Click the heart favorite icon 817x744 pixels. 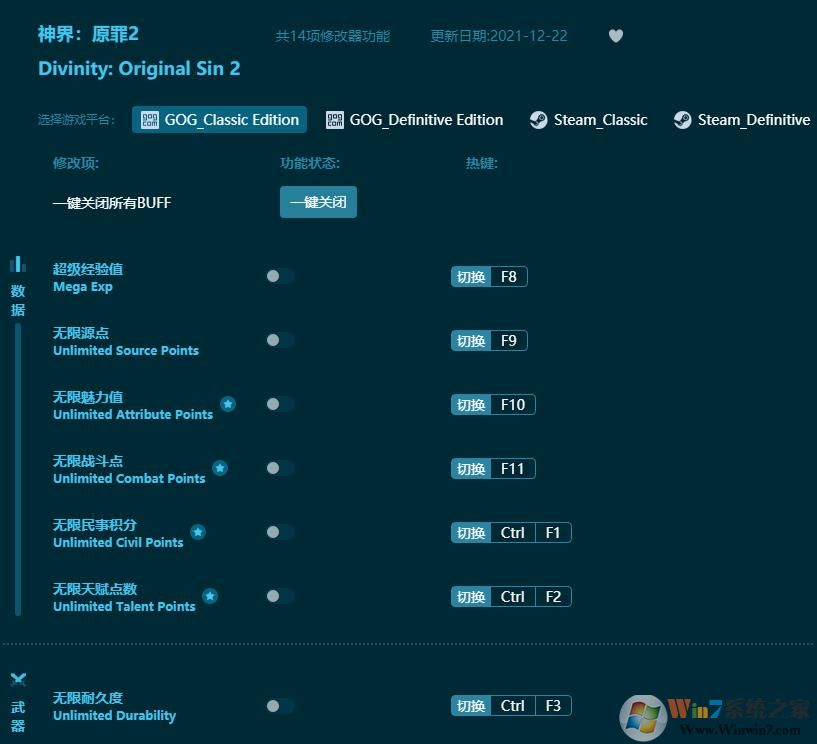[616, 35]
